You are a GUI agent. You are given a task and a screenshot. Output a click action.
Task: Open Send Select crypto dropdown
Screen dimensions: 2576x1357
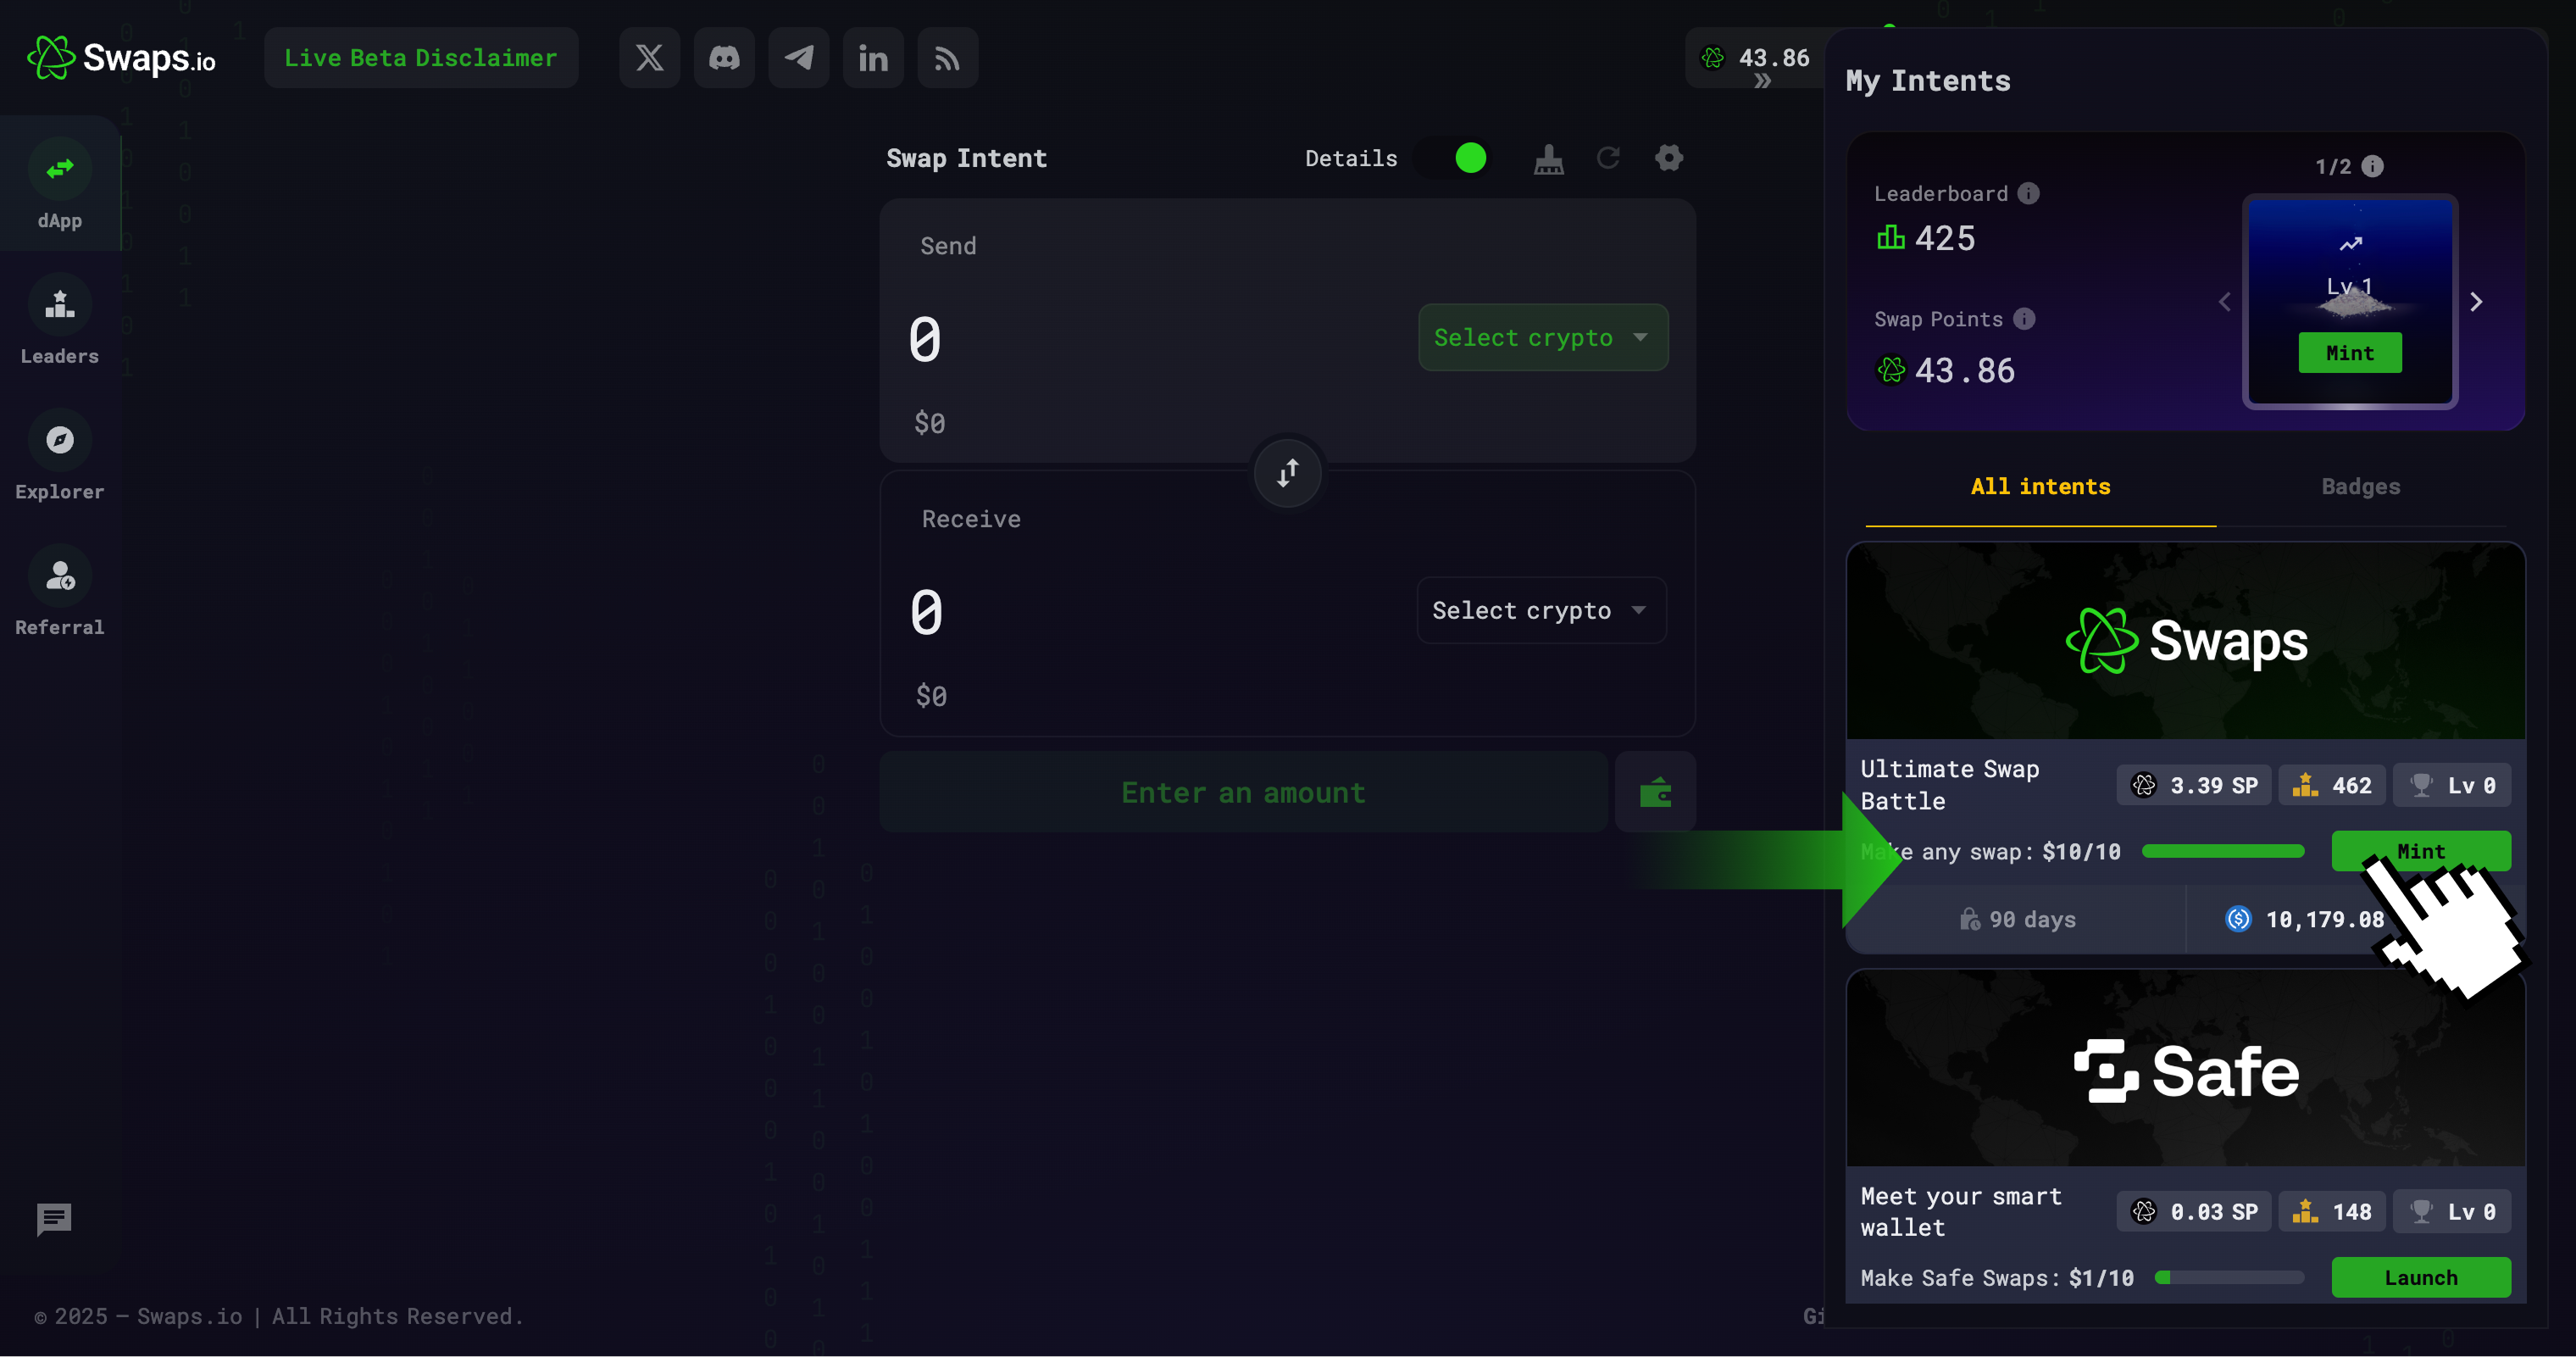coord(1542,338)
